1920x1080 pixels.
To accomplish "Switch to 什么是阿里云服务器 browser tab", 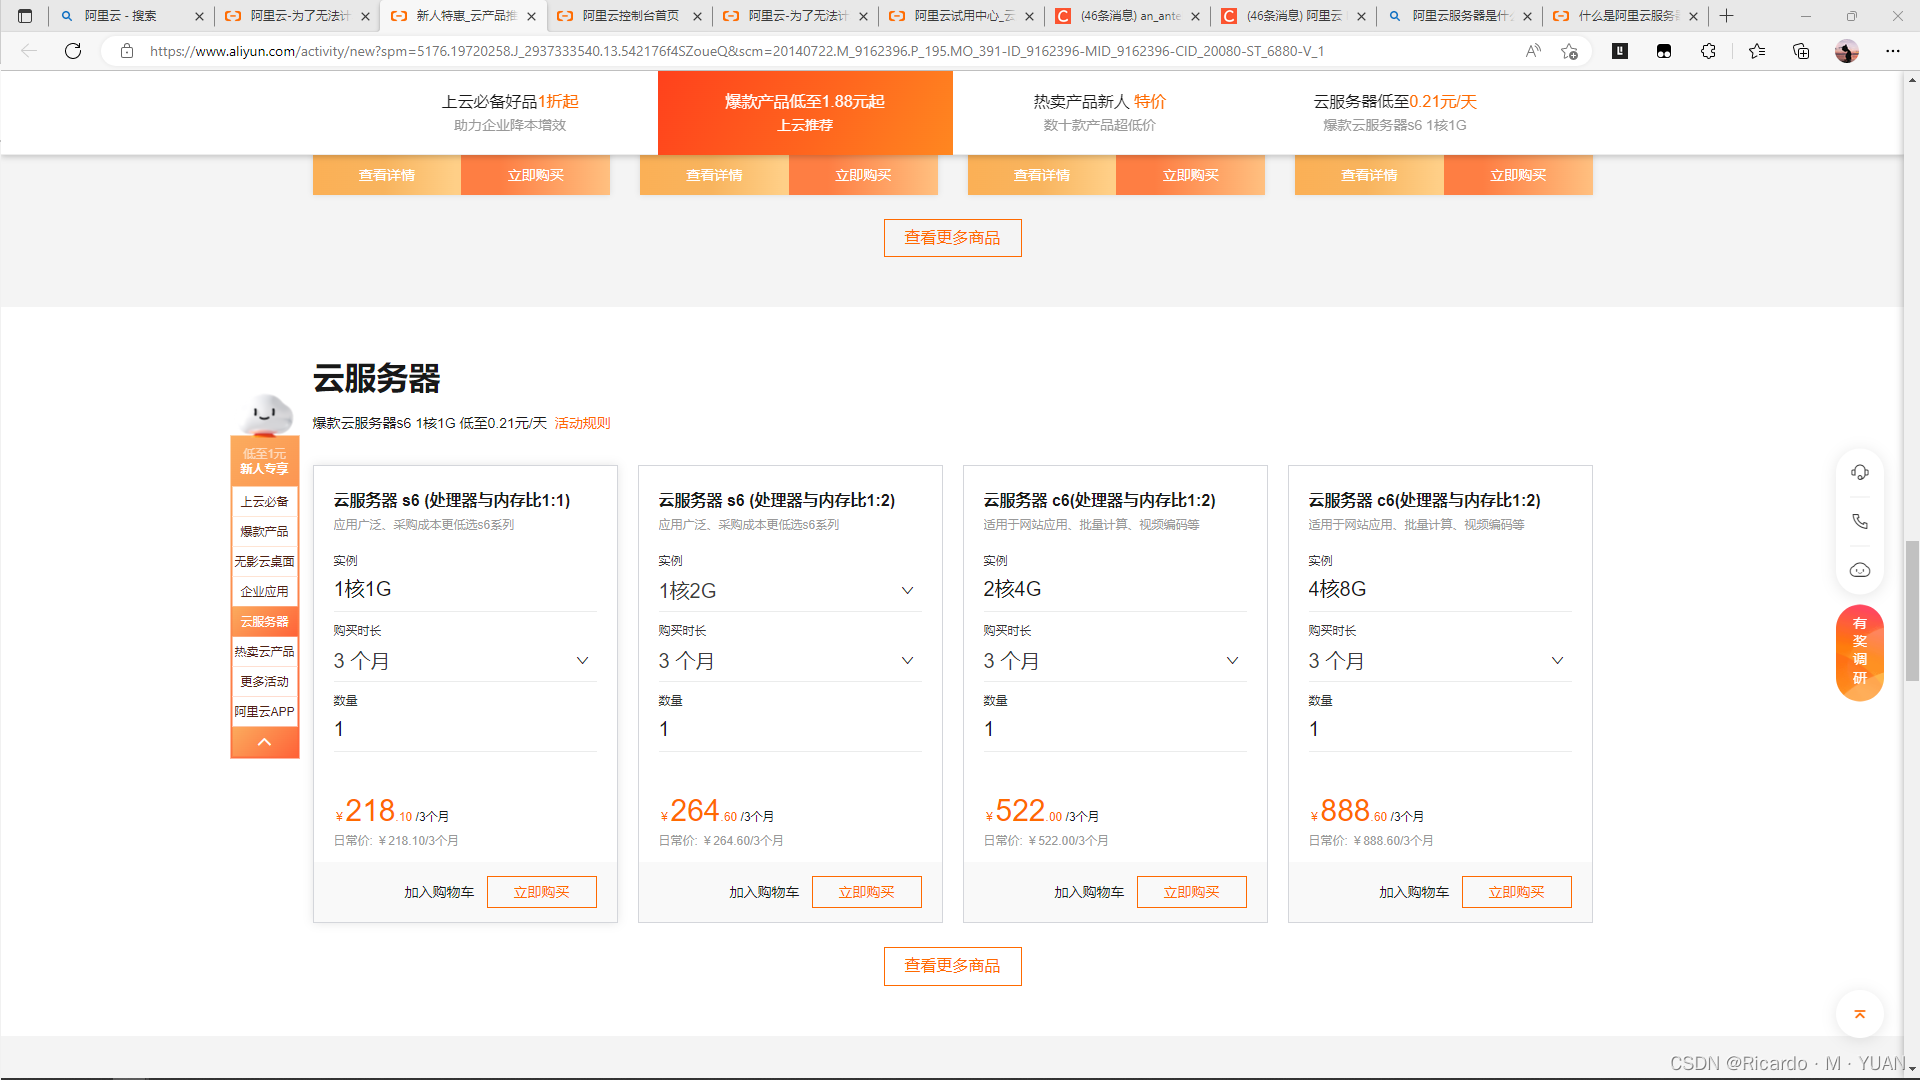I will pos(1626,16).
